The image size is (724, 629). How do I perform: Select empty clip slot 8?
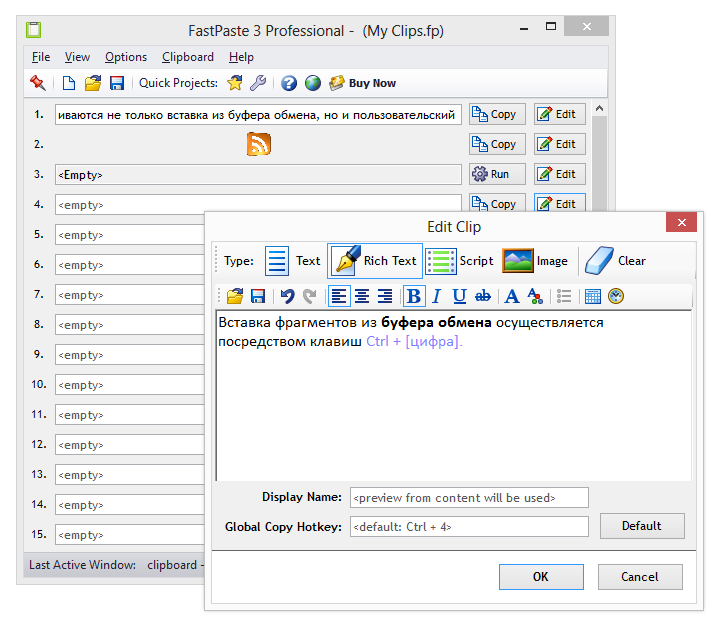pos(130,325)
